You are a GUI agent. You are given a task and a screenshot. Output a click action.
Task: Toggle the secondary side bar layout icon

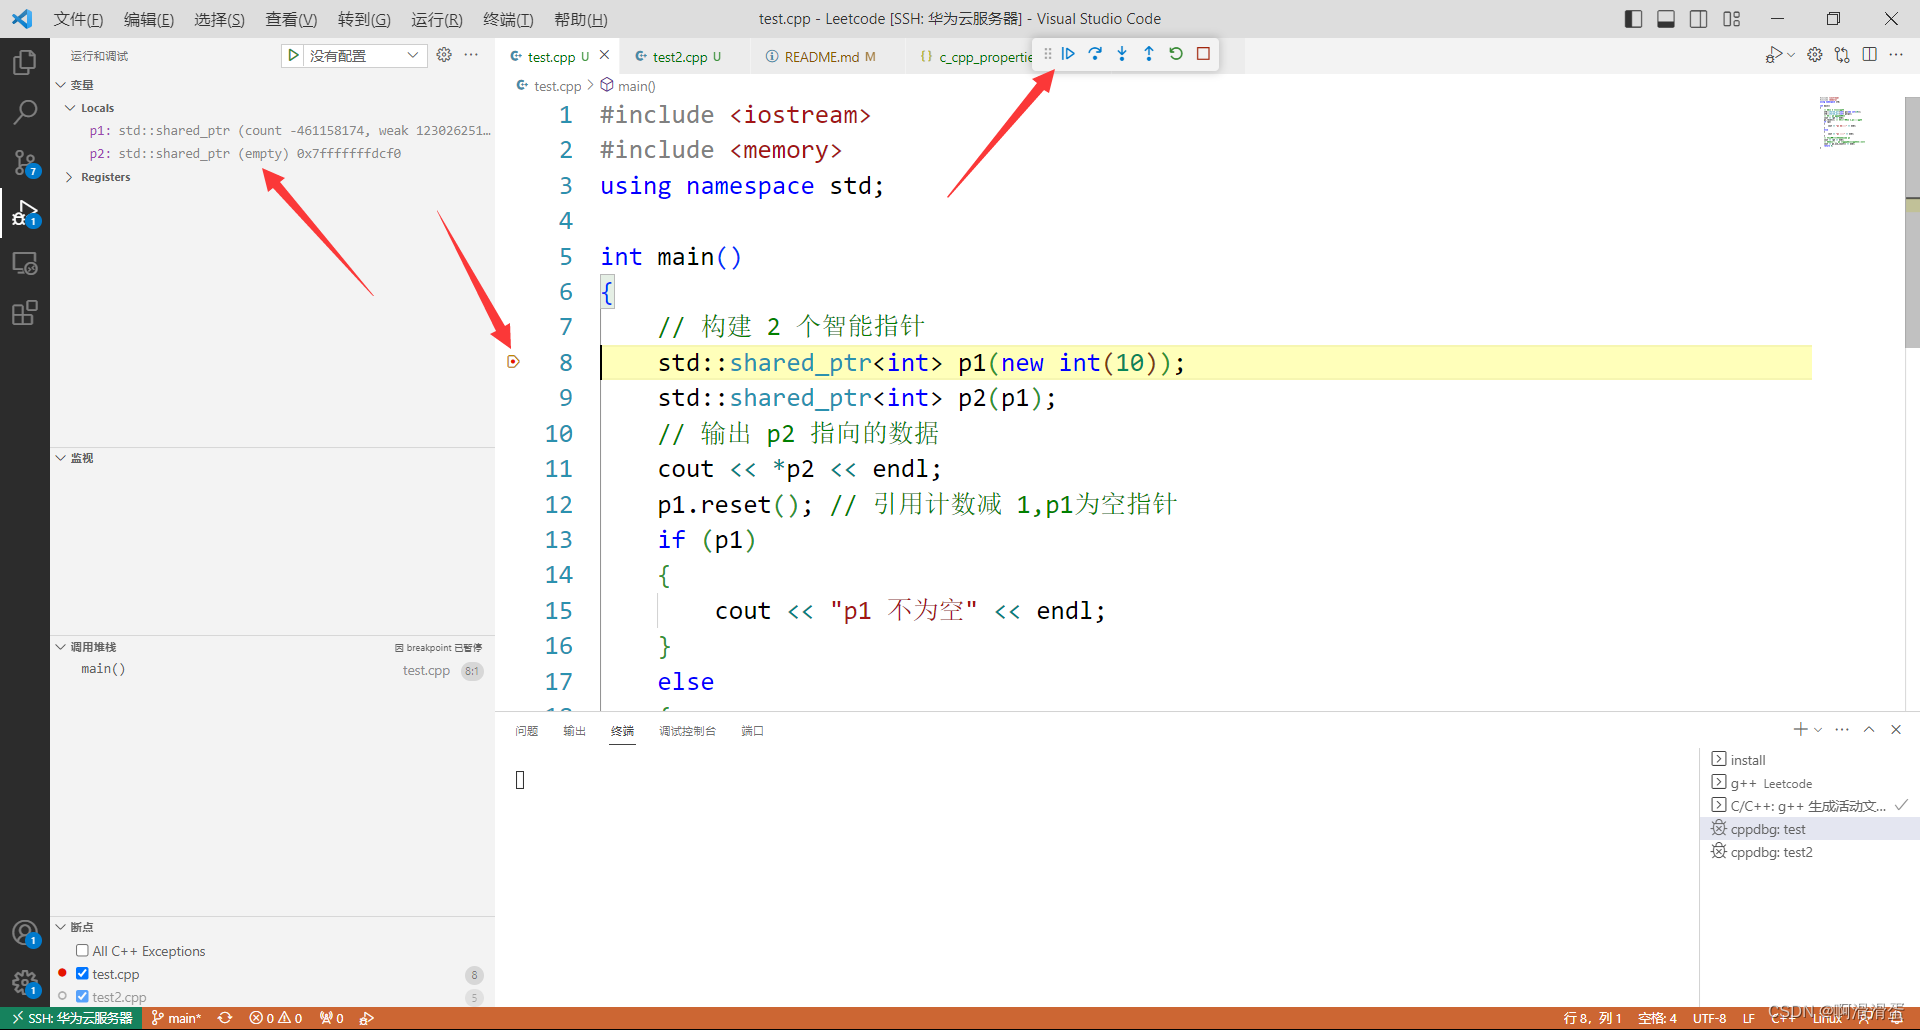[1698, 19]
